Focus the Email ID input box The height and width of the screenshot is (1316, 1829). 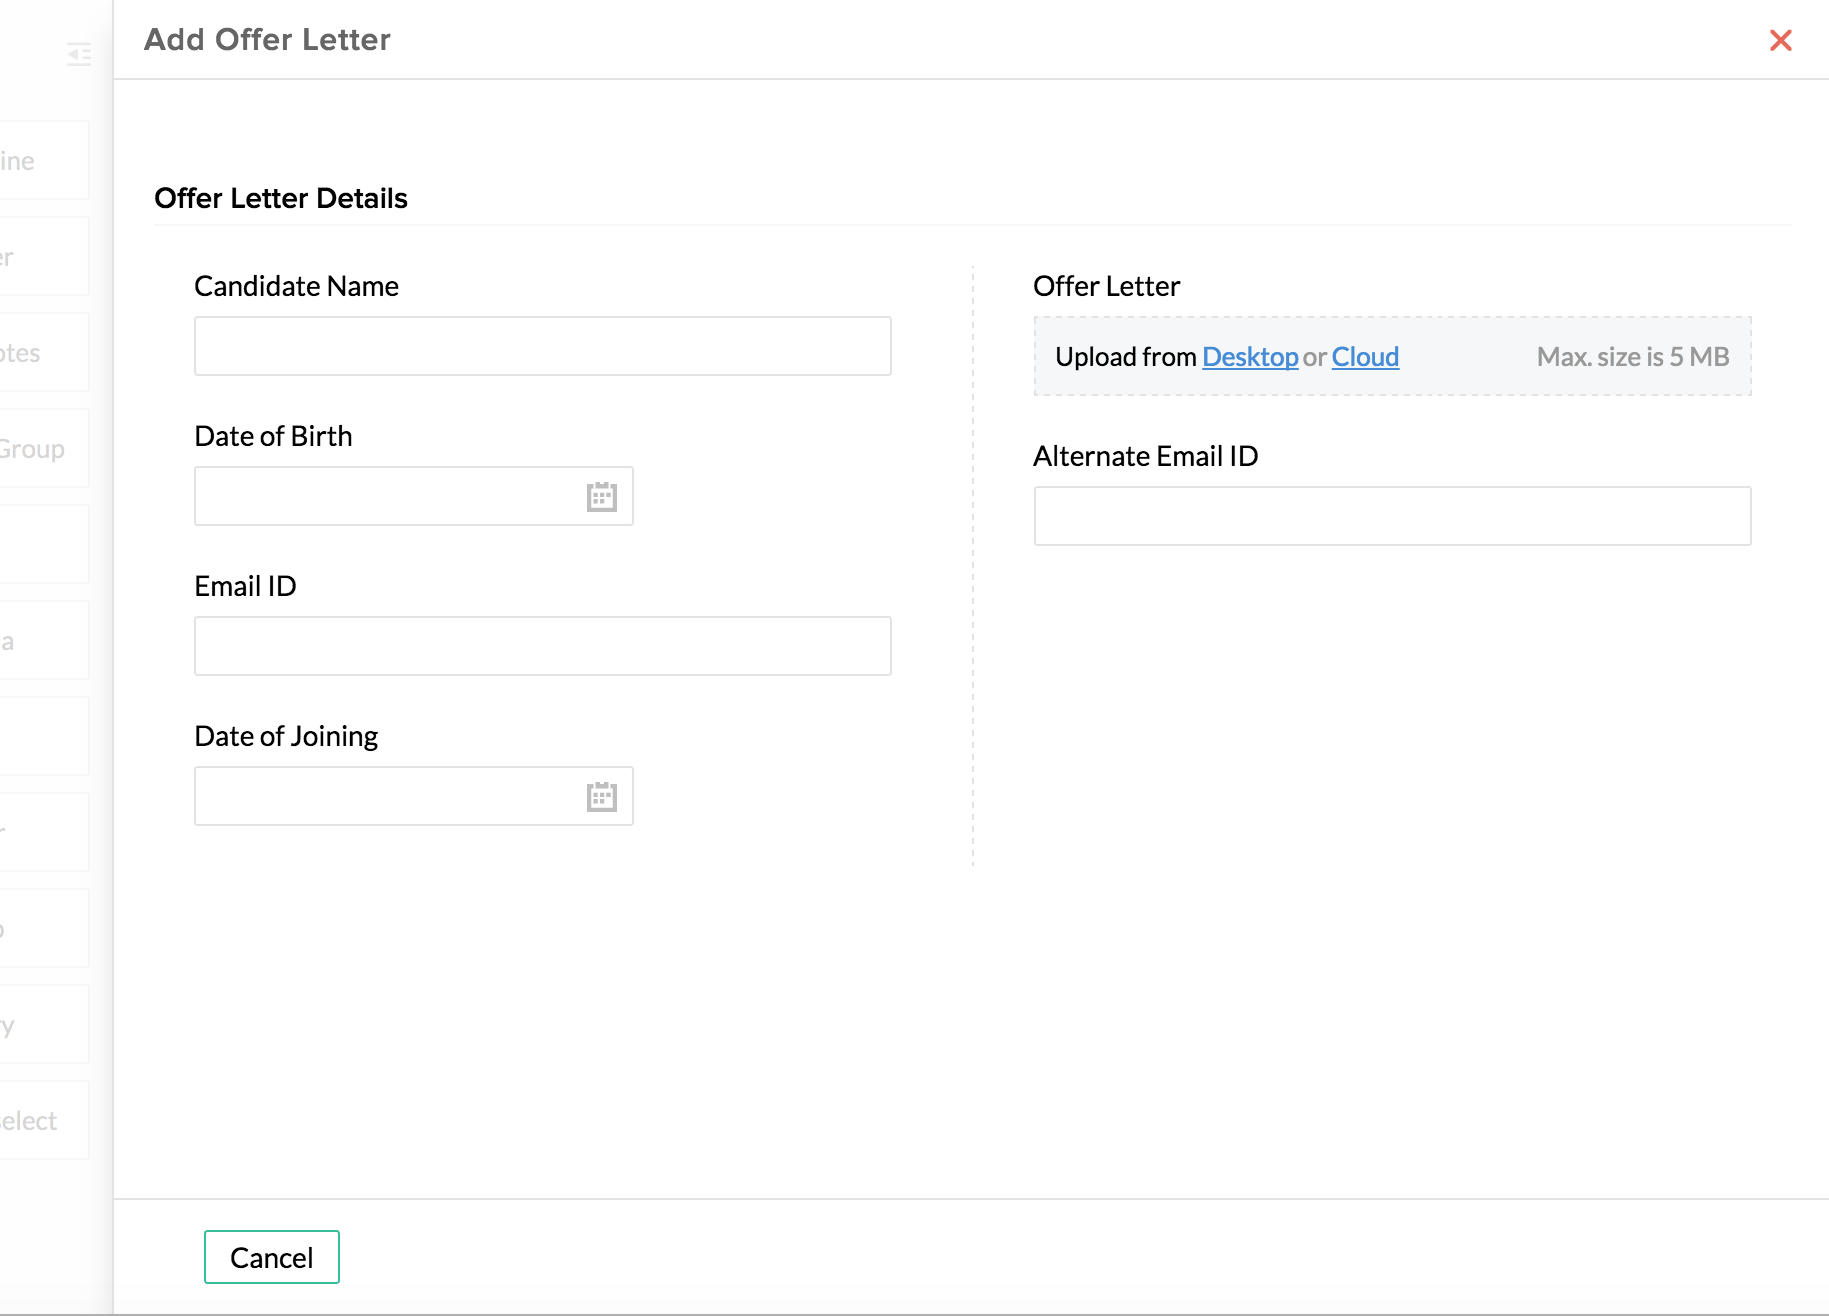point(542,646)
